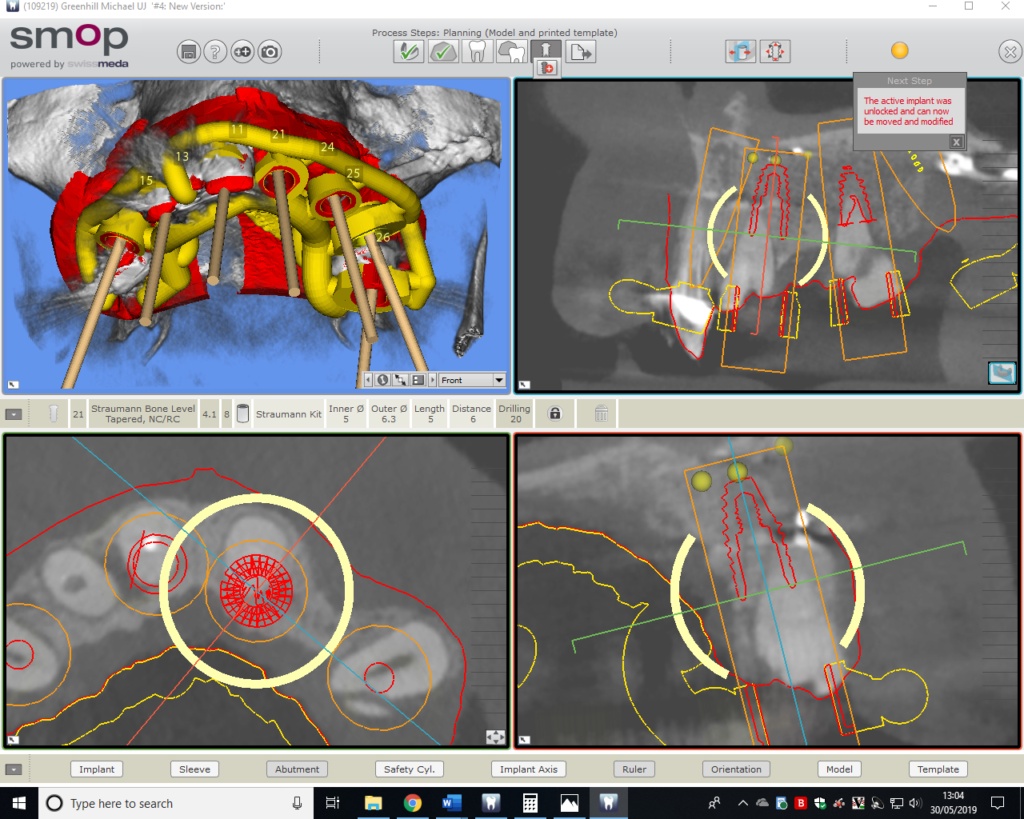Screen dimensions: 1024x819
Task: Click the left arrow in 3D view controls
Action: (x=368, y=380)
